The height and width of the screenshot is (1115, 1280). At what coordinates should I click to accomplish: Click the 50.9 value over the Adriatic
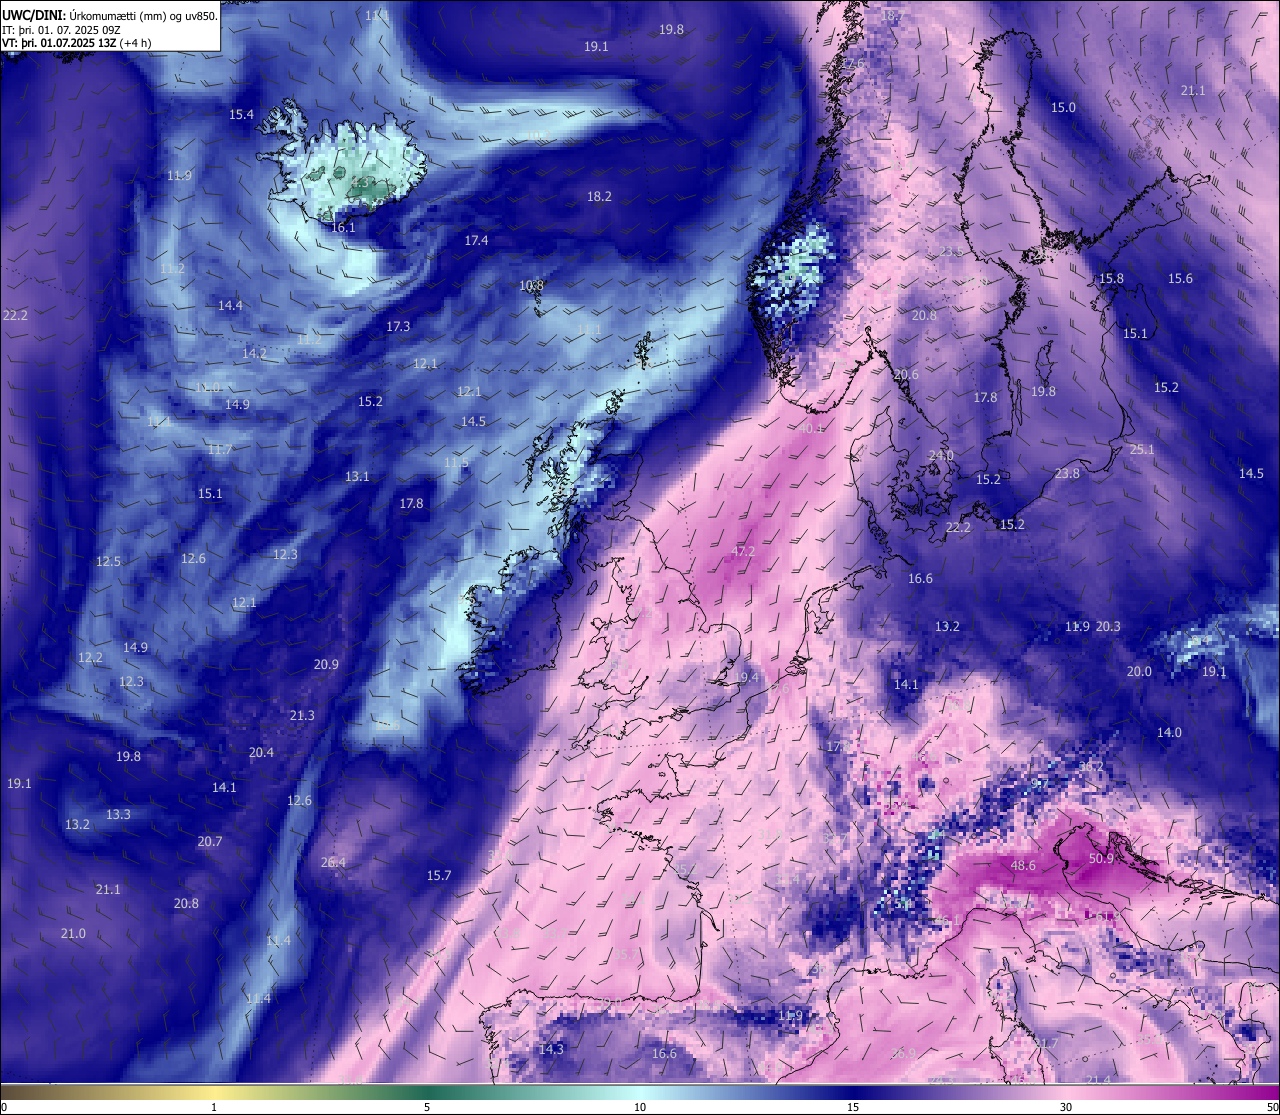point(1101,859)
